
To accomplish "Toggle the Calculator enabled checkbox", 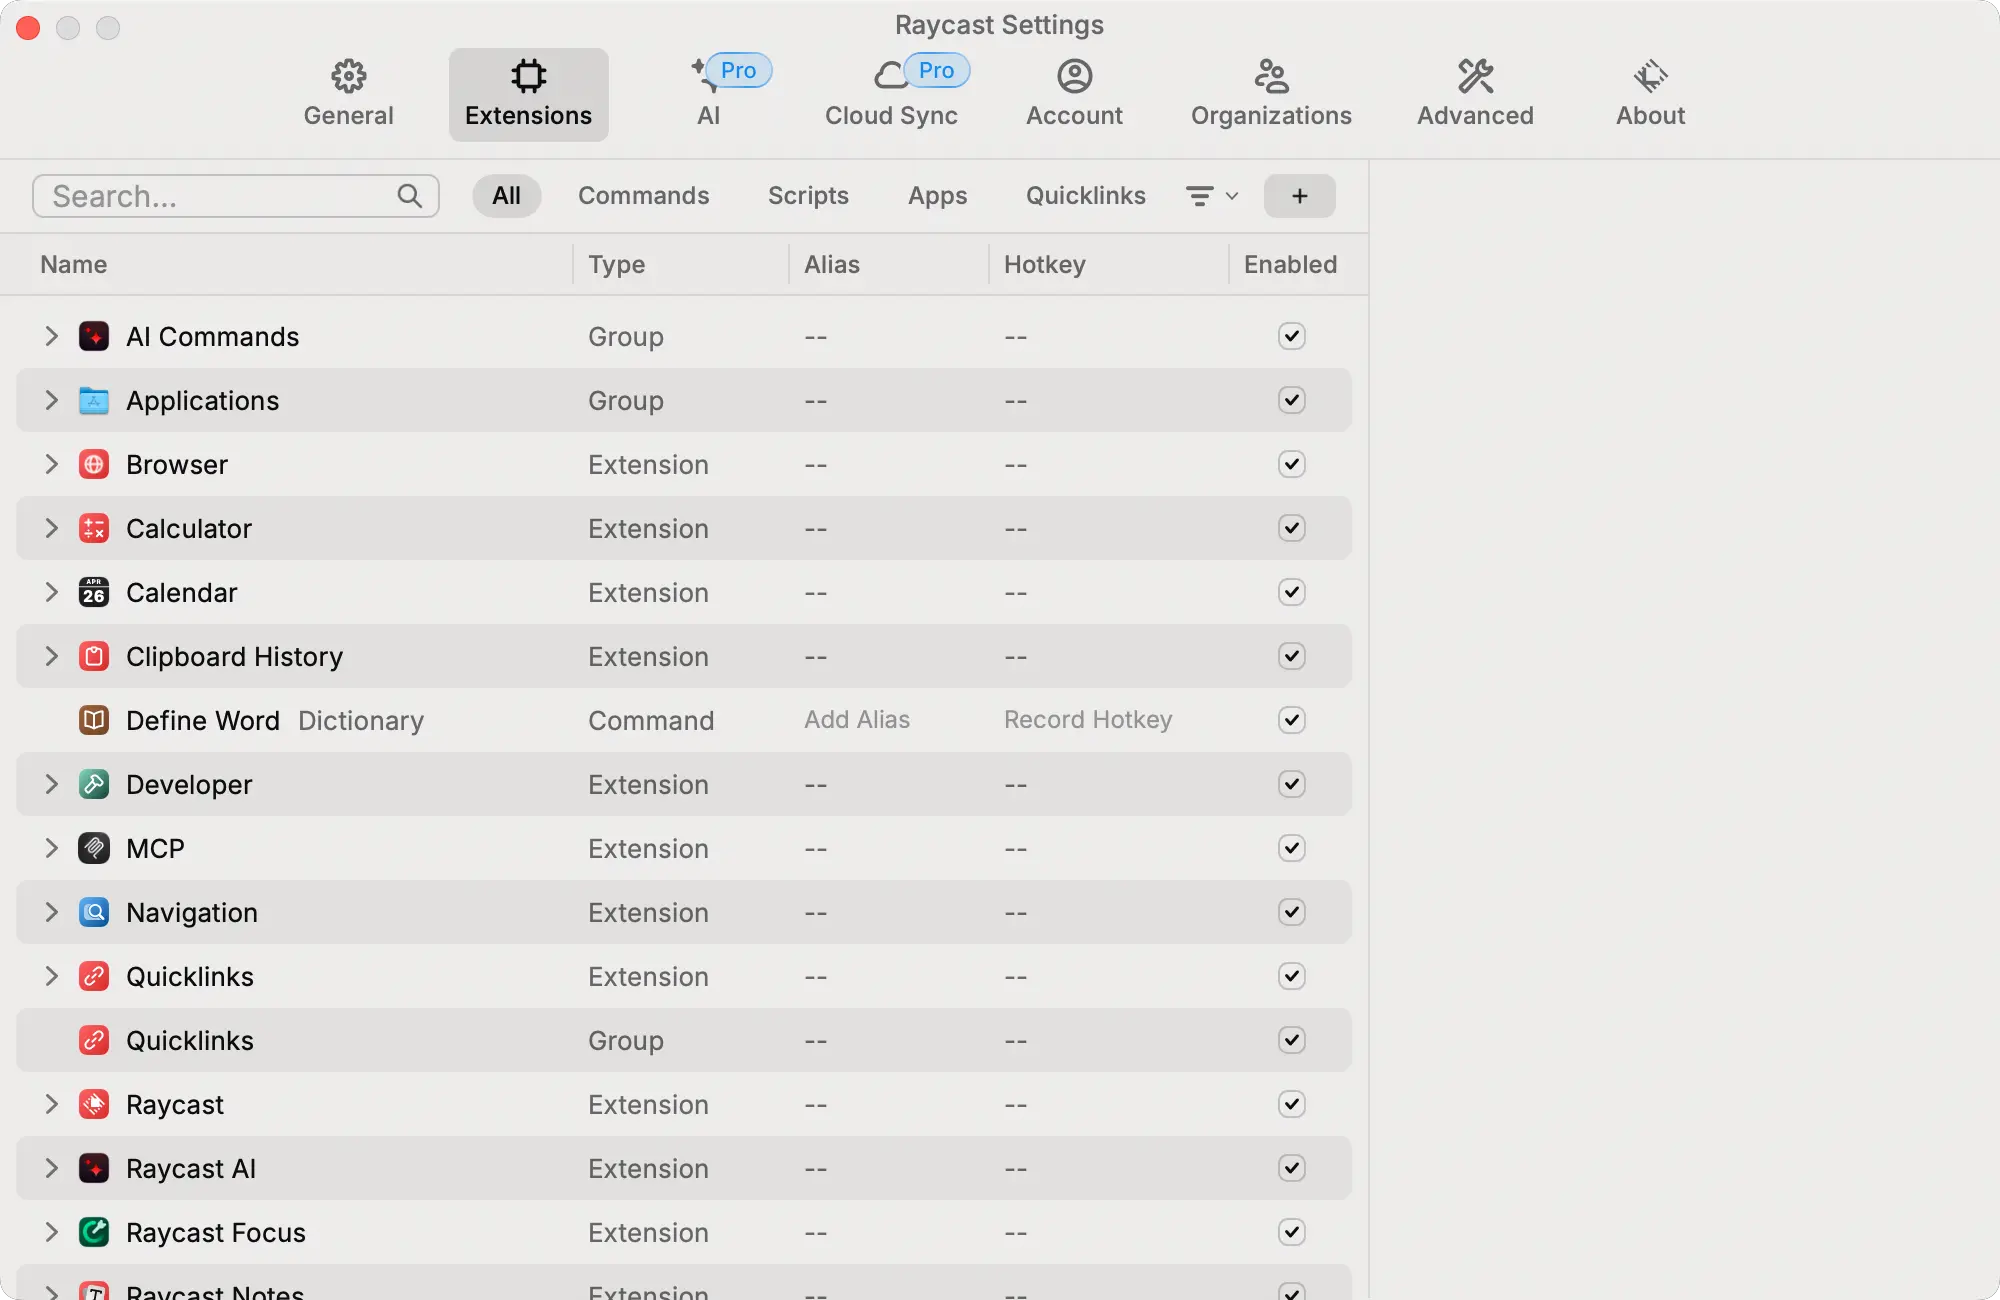I will [x=1292, y=528].
